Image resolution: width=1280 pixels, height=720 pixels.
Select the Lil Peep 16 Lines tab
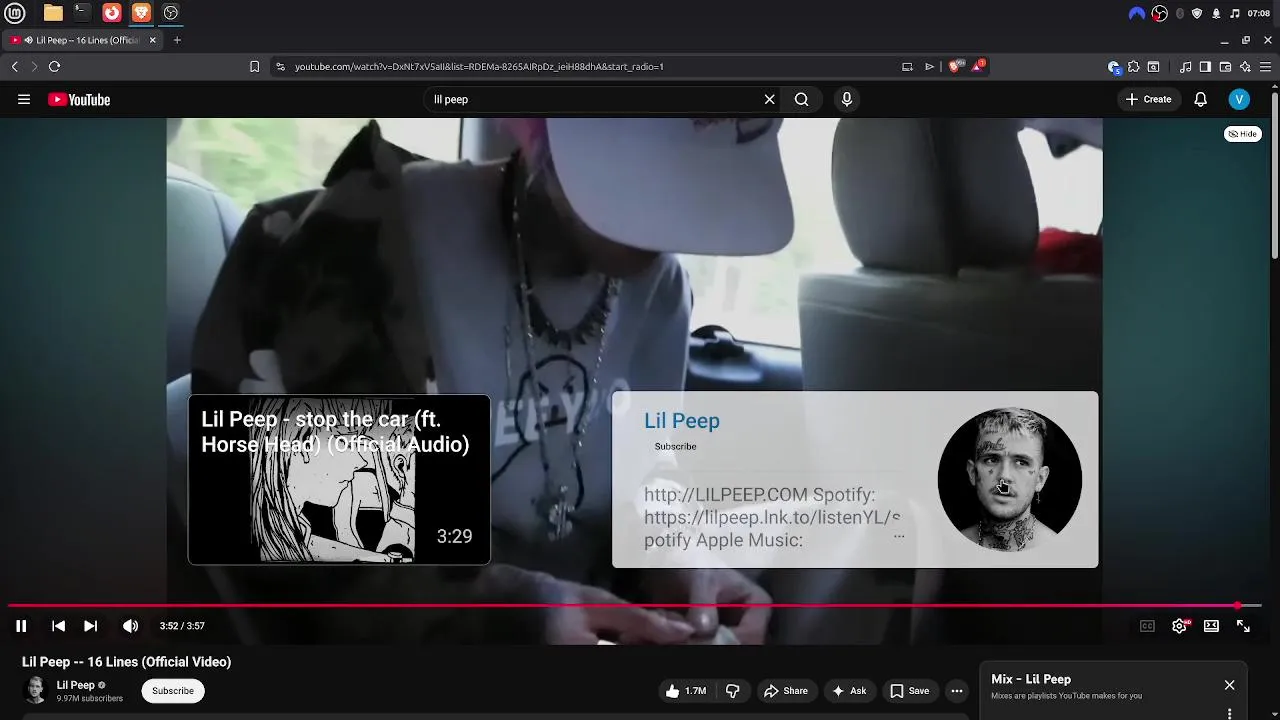click(82, 40)
